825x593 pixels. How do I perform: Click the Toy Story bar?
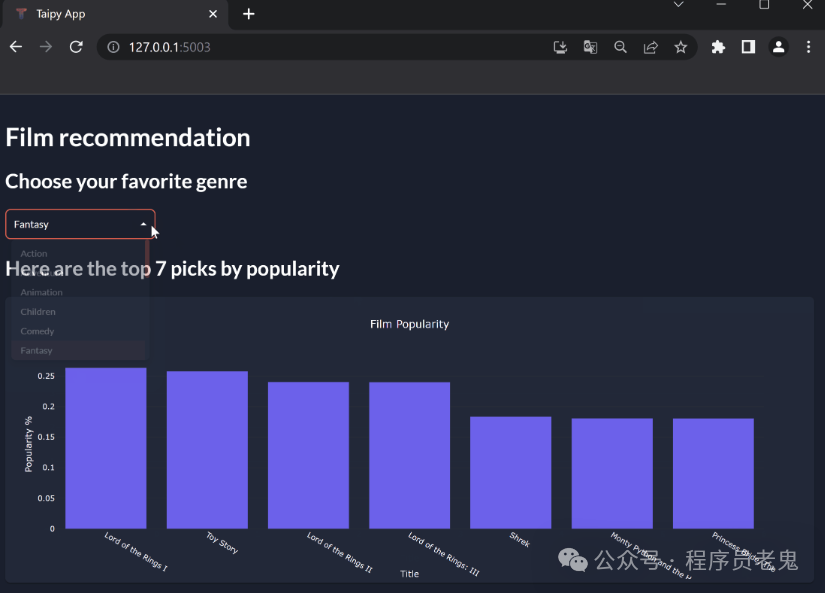[207, 450]
